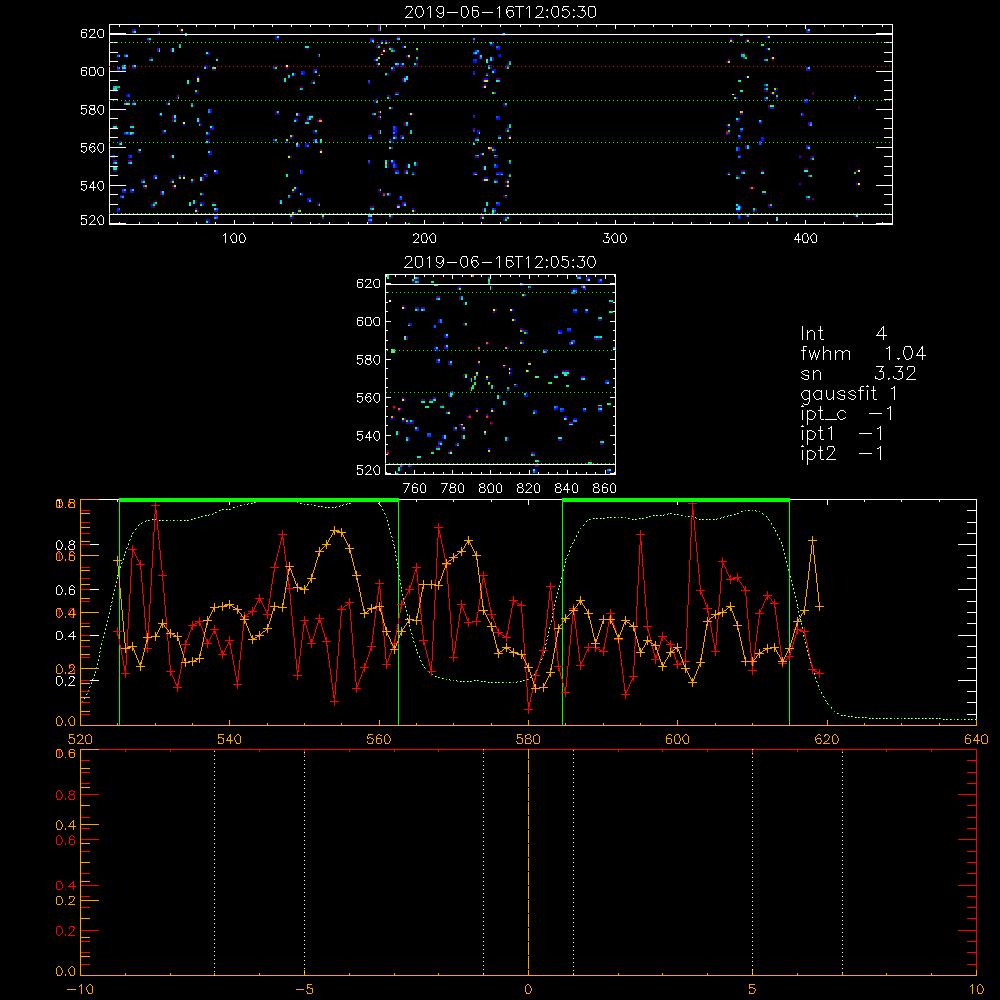This screenshot has height=1000, width=1000.
Task: Click the '540' x-axis label of profile plot
Action: 229,740
